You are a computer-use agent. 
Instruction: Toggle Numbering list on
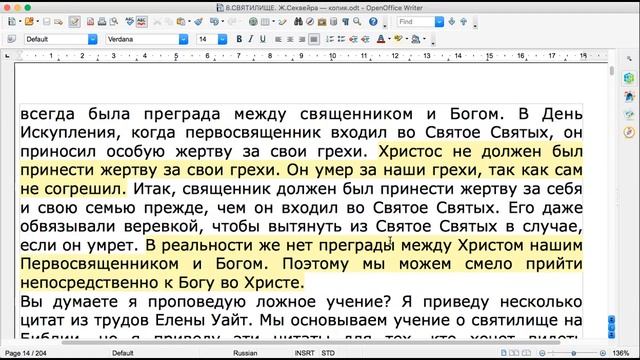330,39
